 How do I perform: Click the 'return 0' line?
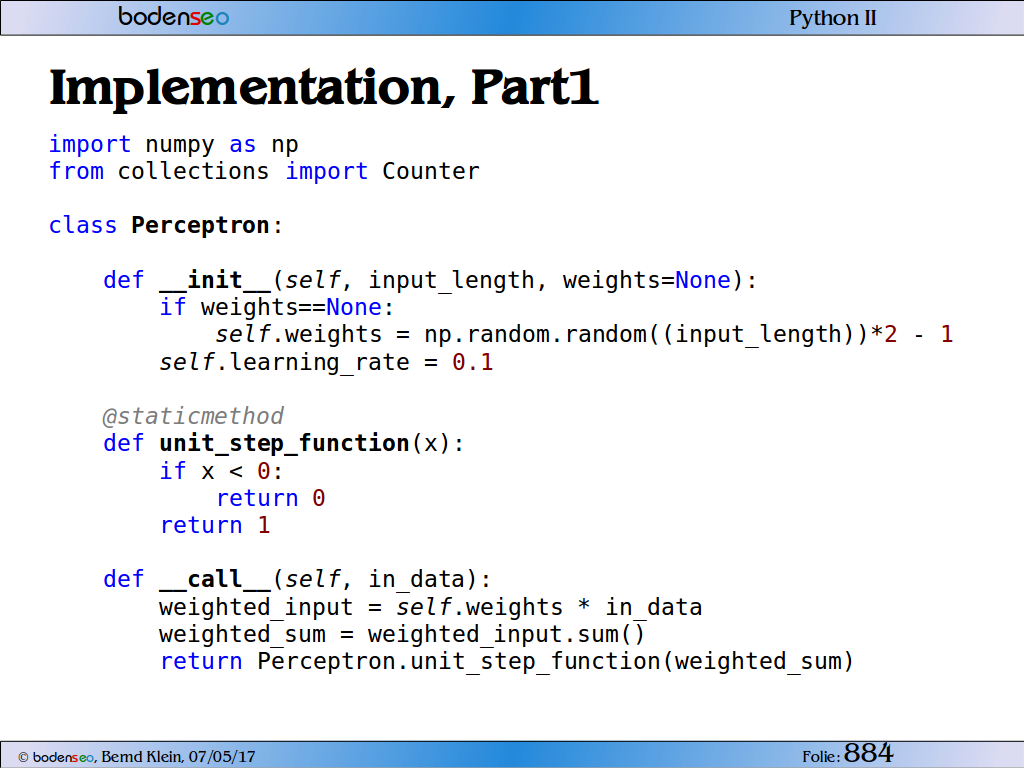(271, 498)
